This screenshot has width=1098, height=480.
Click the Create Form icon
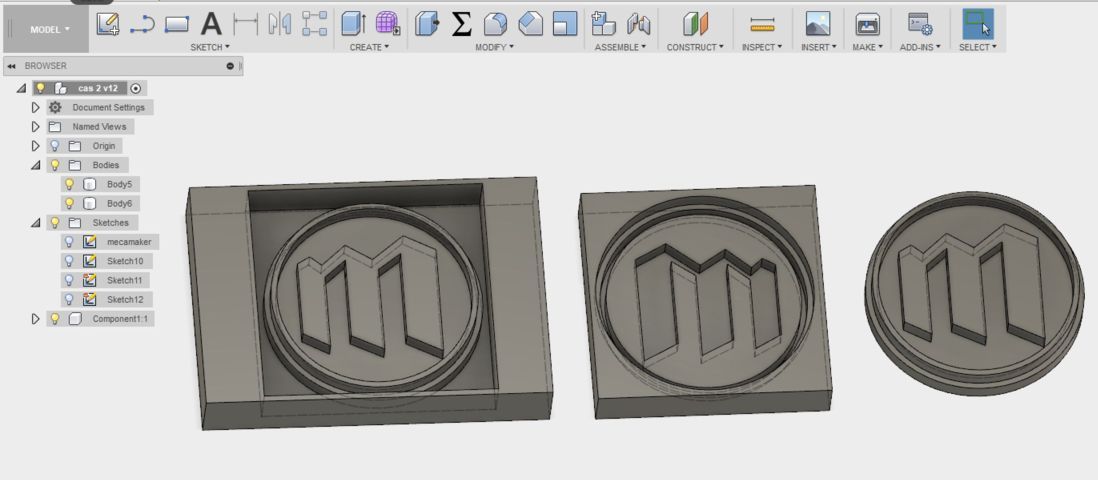point(387,25)
